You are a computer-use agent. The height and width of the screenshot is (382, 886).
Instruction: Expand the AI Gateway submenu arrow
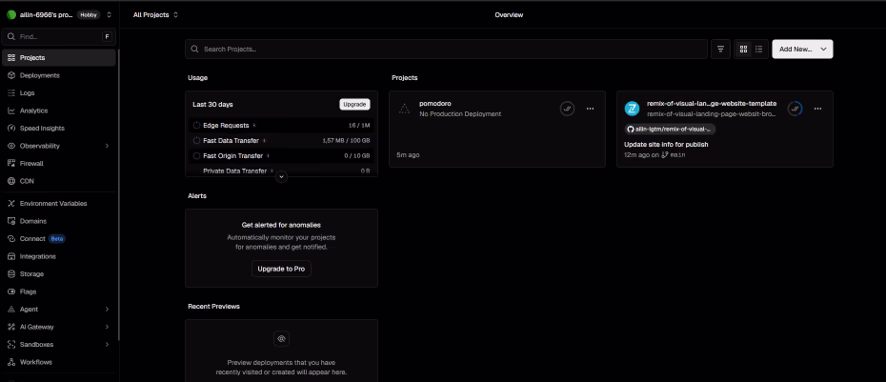pos(107,327)
